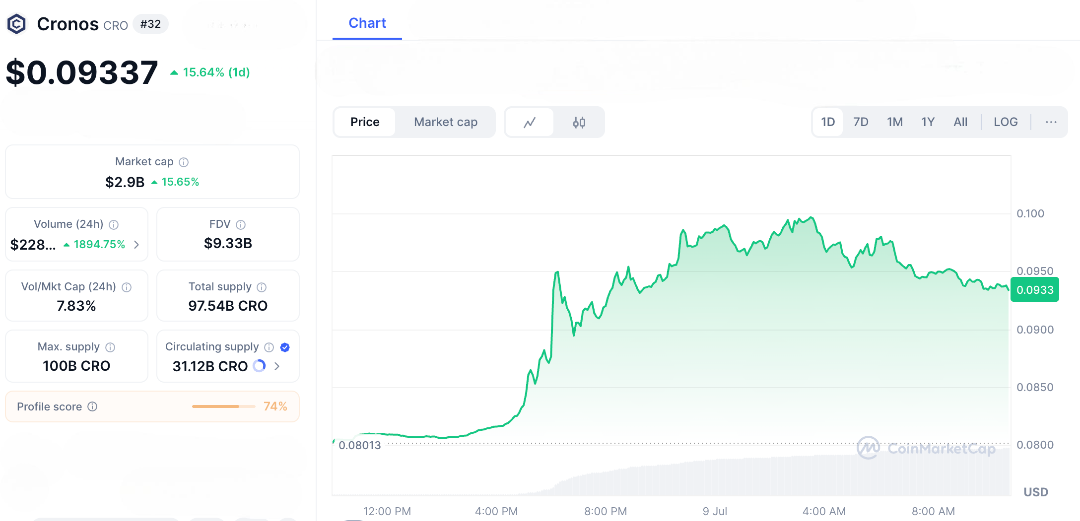Click the $2.9B market cap value

click(x=125, y=182)
